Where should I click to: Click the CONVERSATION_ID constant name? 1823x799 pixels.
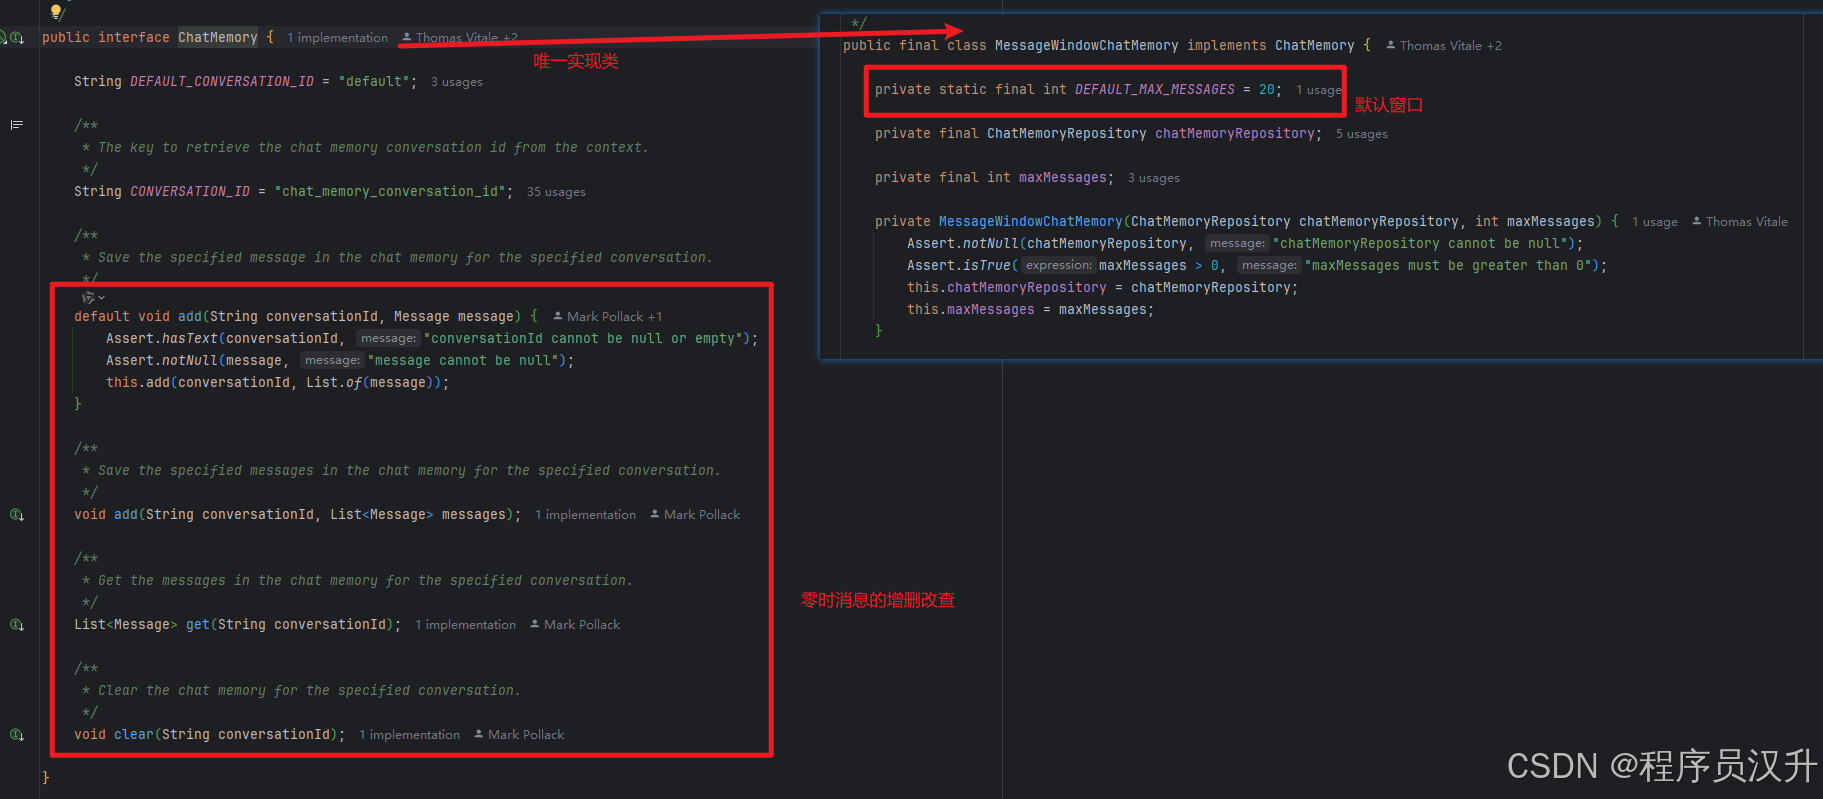click(x=190, y=192)
